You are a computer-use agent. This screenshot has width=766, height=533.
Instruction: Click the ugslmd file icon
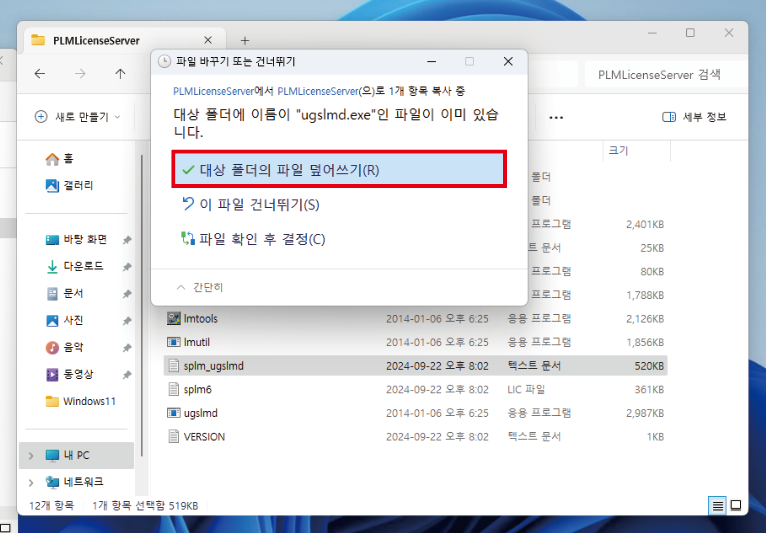point(173,413)
